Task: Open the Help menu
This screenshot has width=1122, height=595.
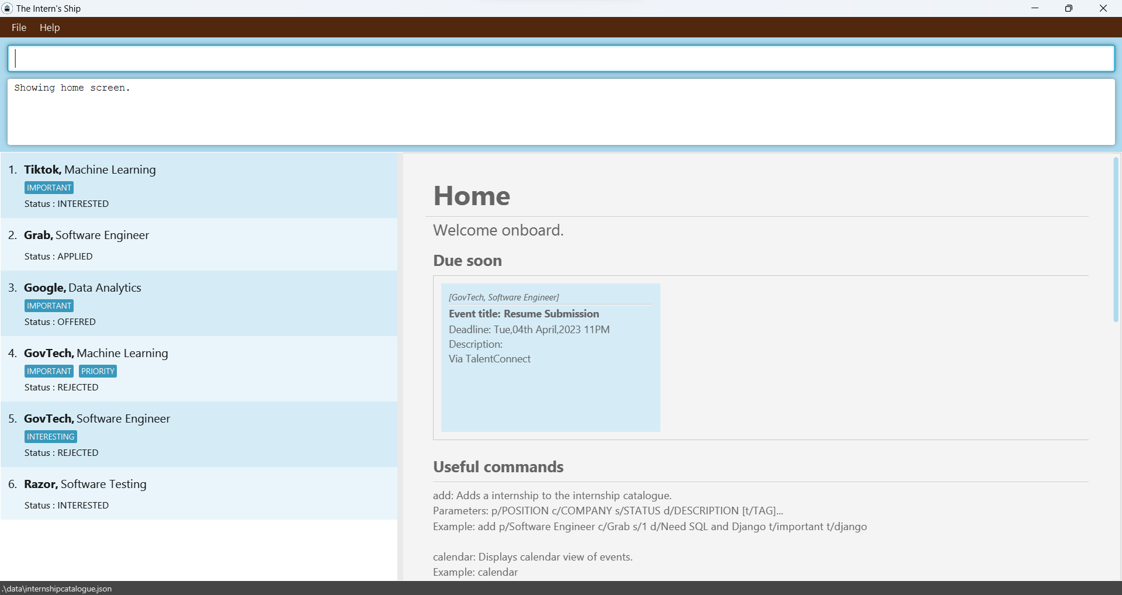Action: coord(49,27)
